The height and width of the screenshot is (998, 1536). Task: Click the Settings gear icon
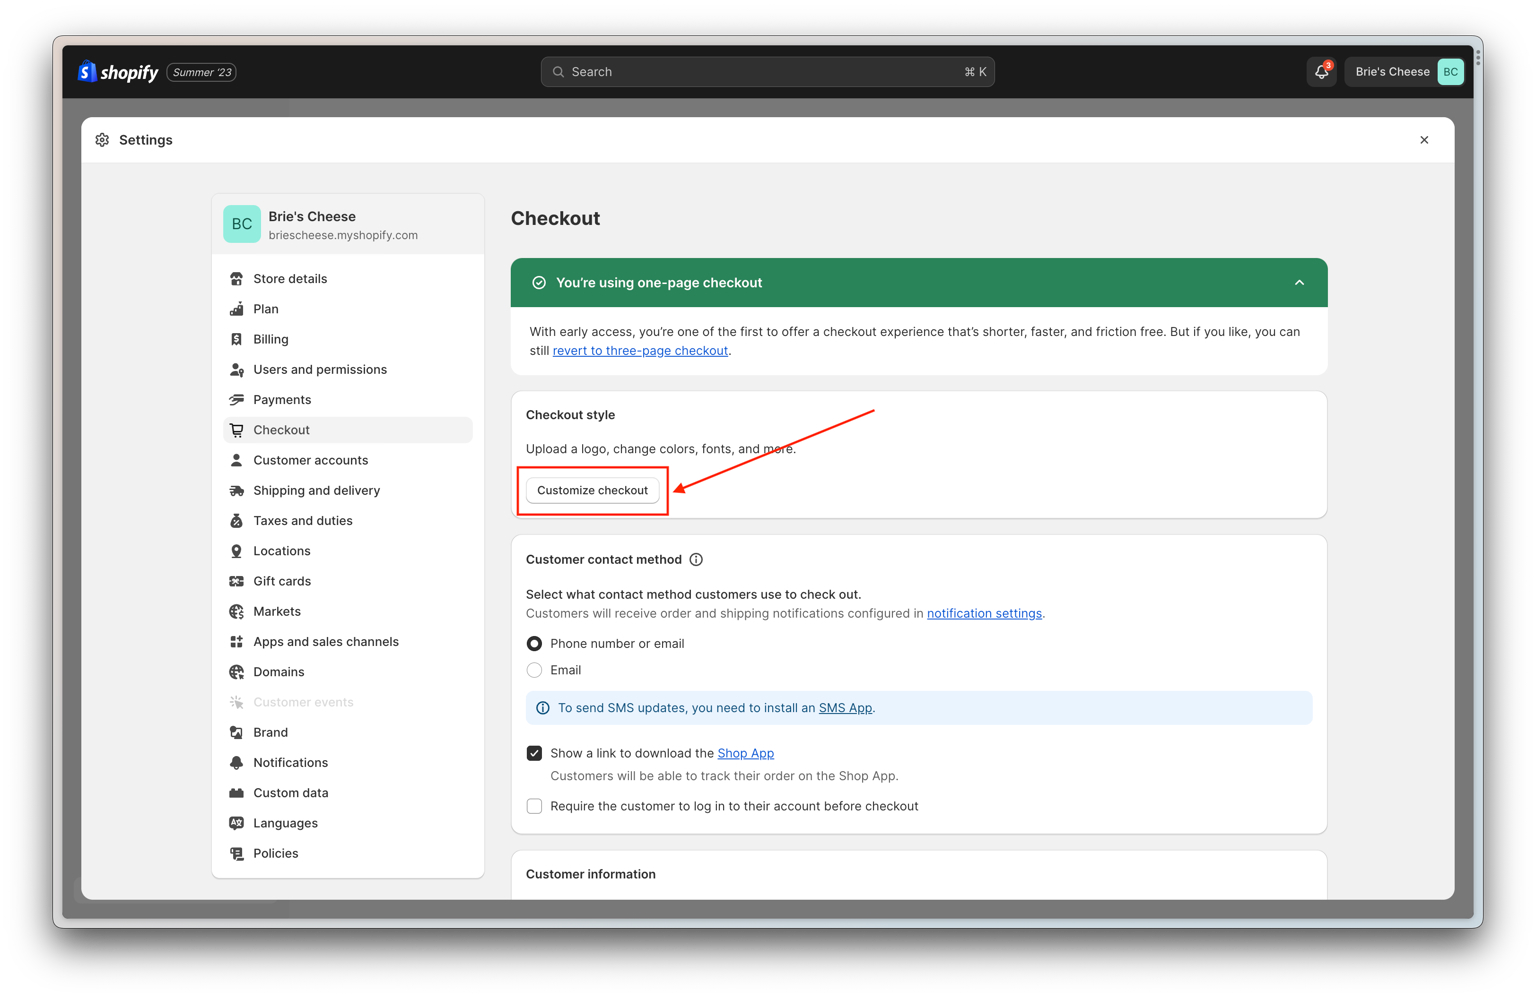tap(102, 140)
